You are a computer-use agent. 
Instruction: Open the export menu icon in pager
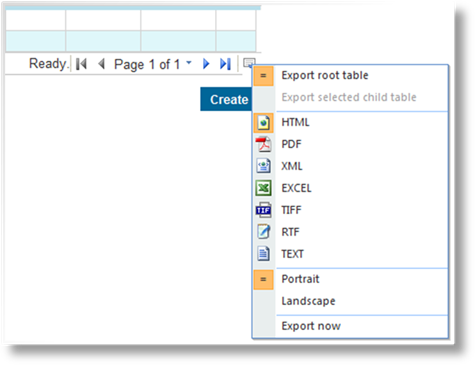[x=249, y=62]
